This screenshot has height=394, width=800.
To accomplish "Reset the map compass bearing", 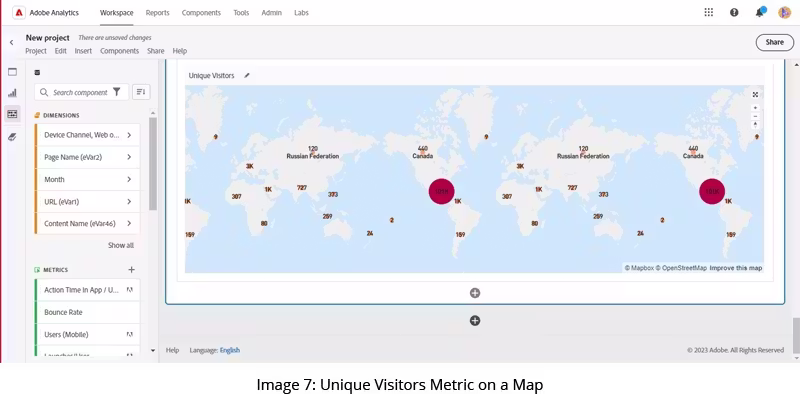I will coord(755,125).
